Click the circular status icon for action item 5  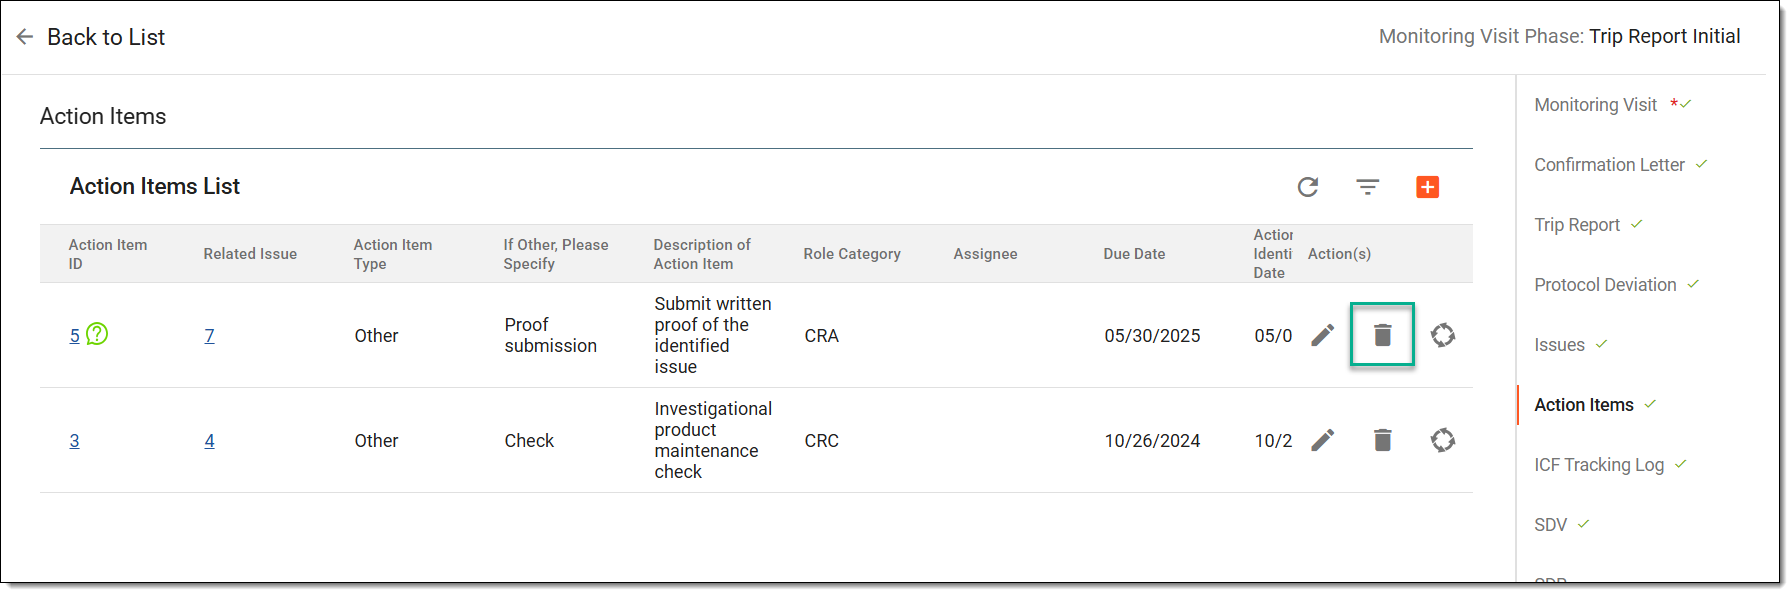coord(1443,335)
